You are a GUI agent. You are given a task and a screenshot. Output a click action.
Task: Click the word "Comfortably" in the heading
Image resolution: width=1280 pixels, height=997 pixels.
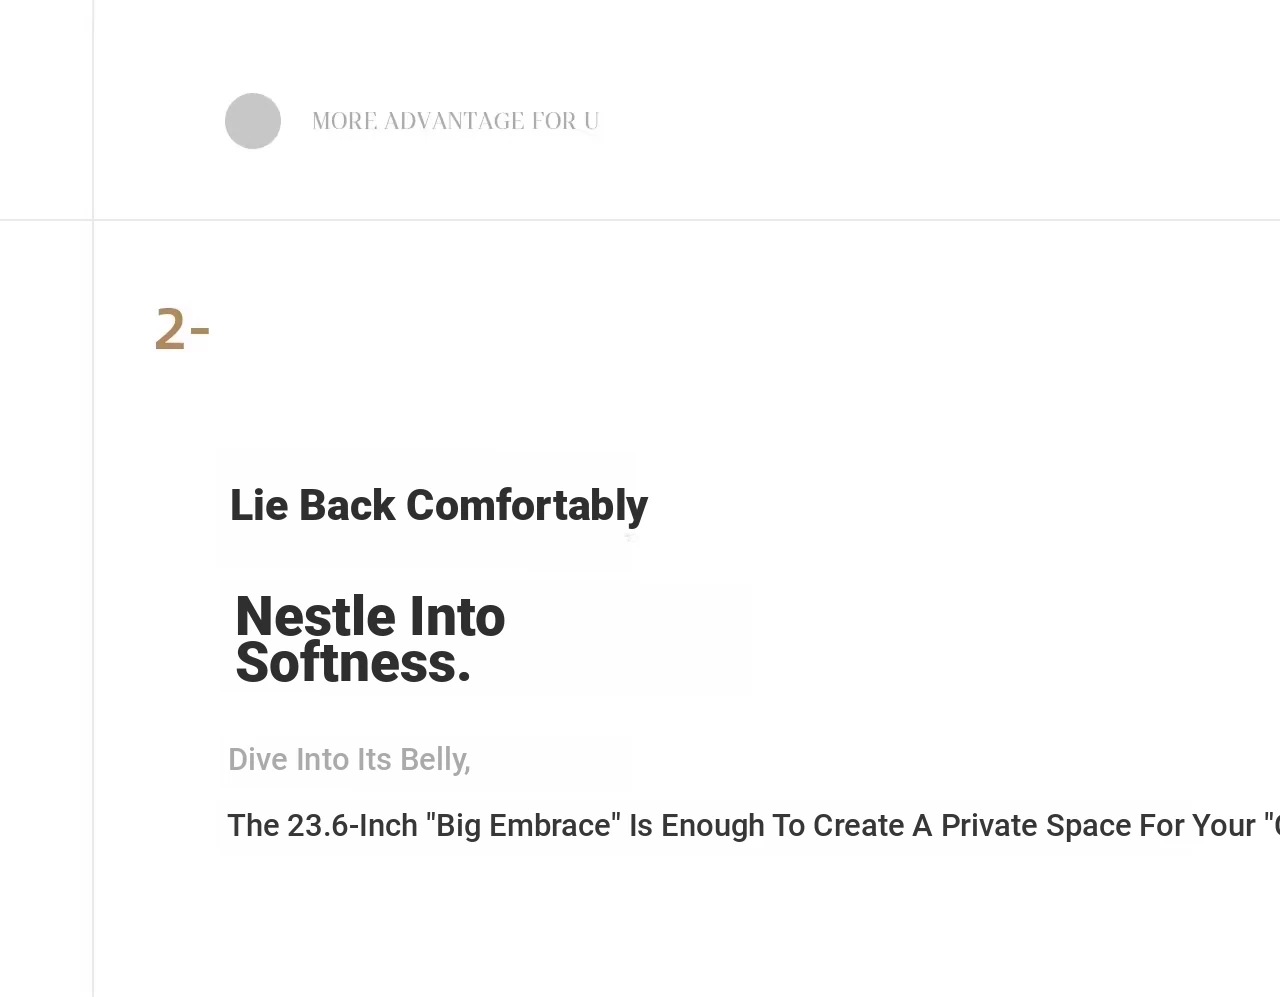pos(526,506)
